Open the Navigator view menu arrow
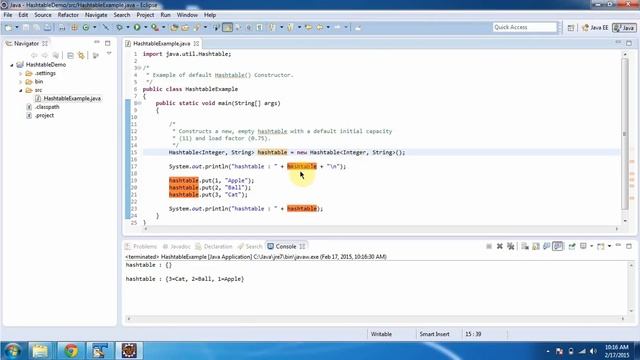 click(109, 53)
